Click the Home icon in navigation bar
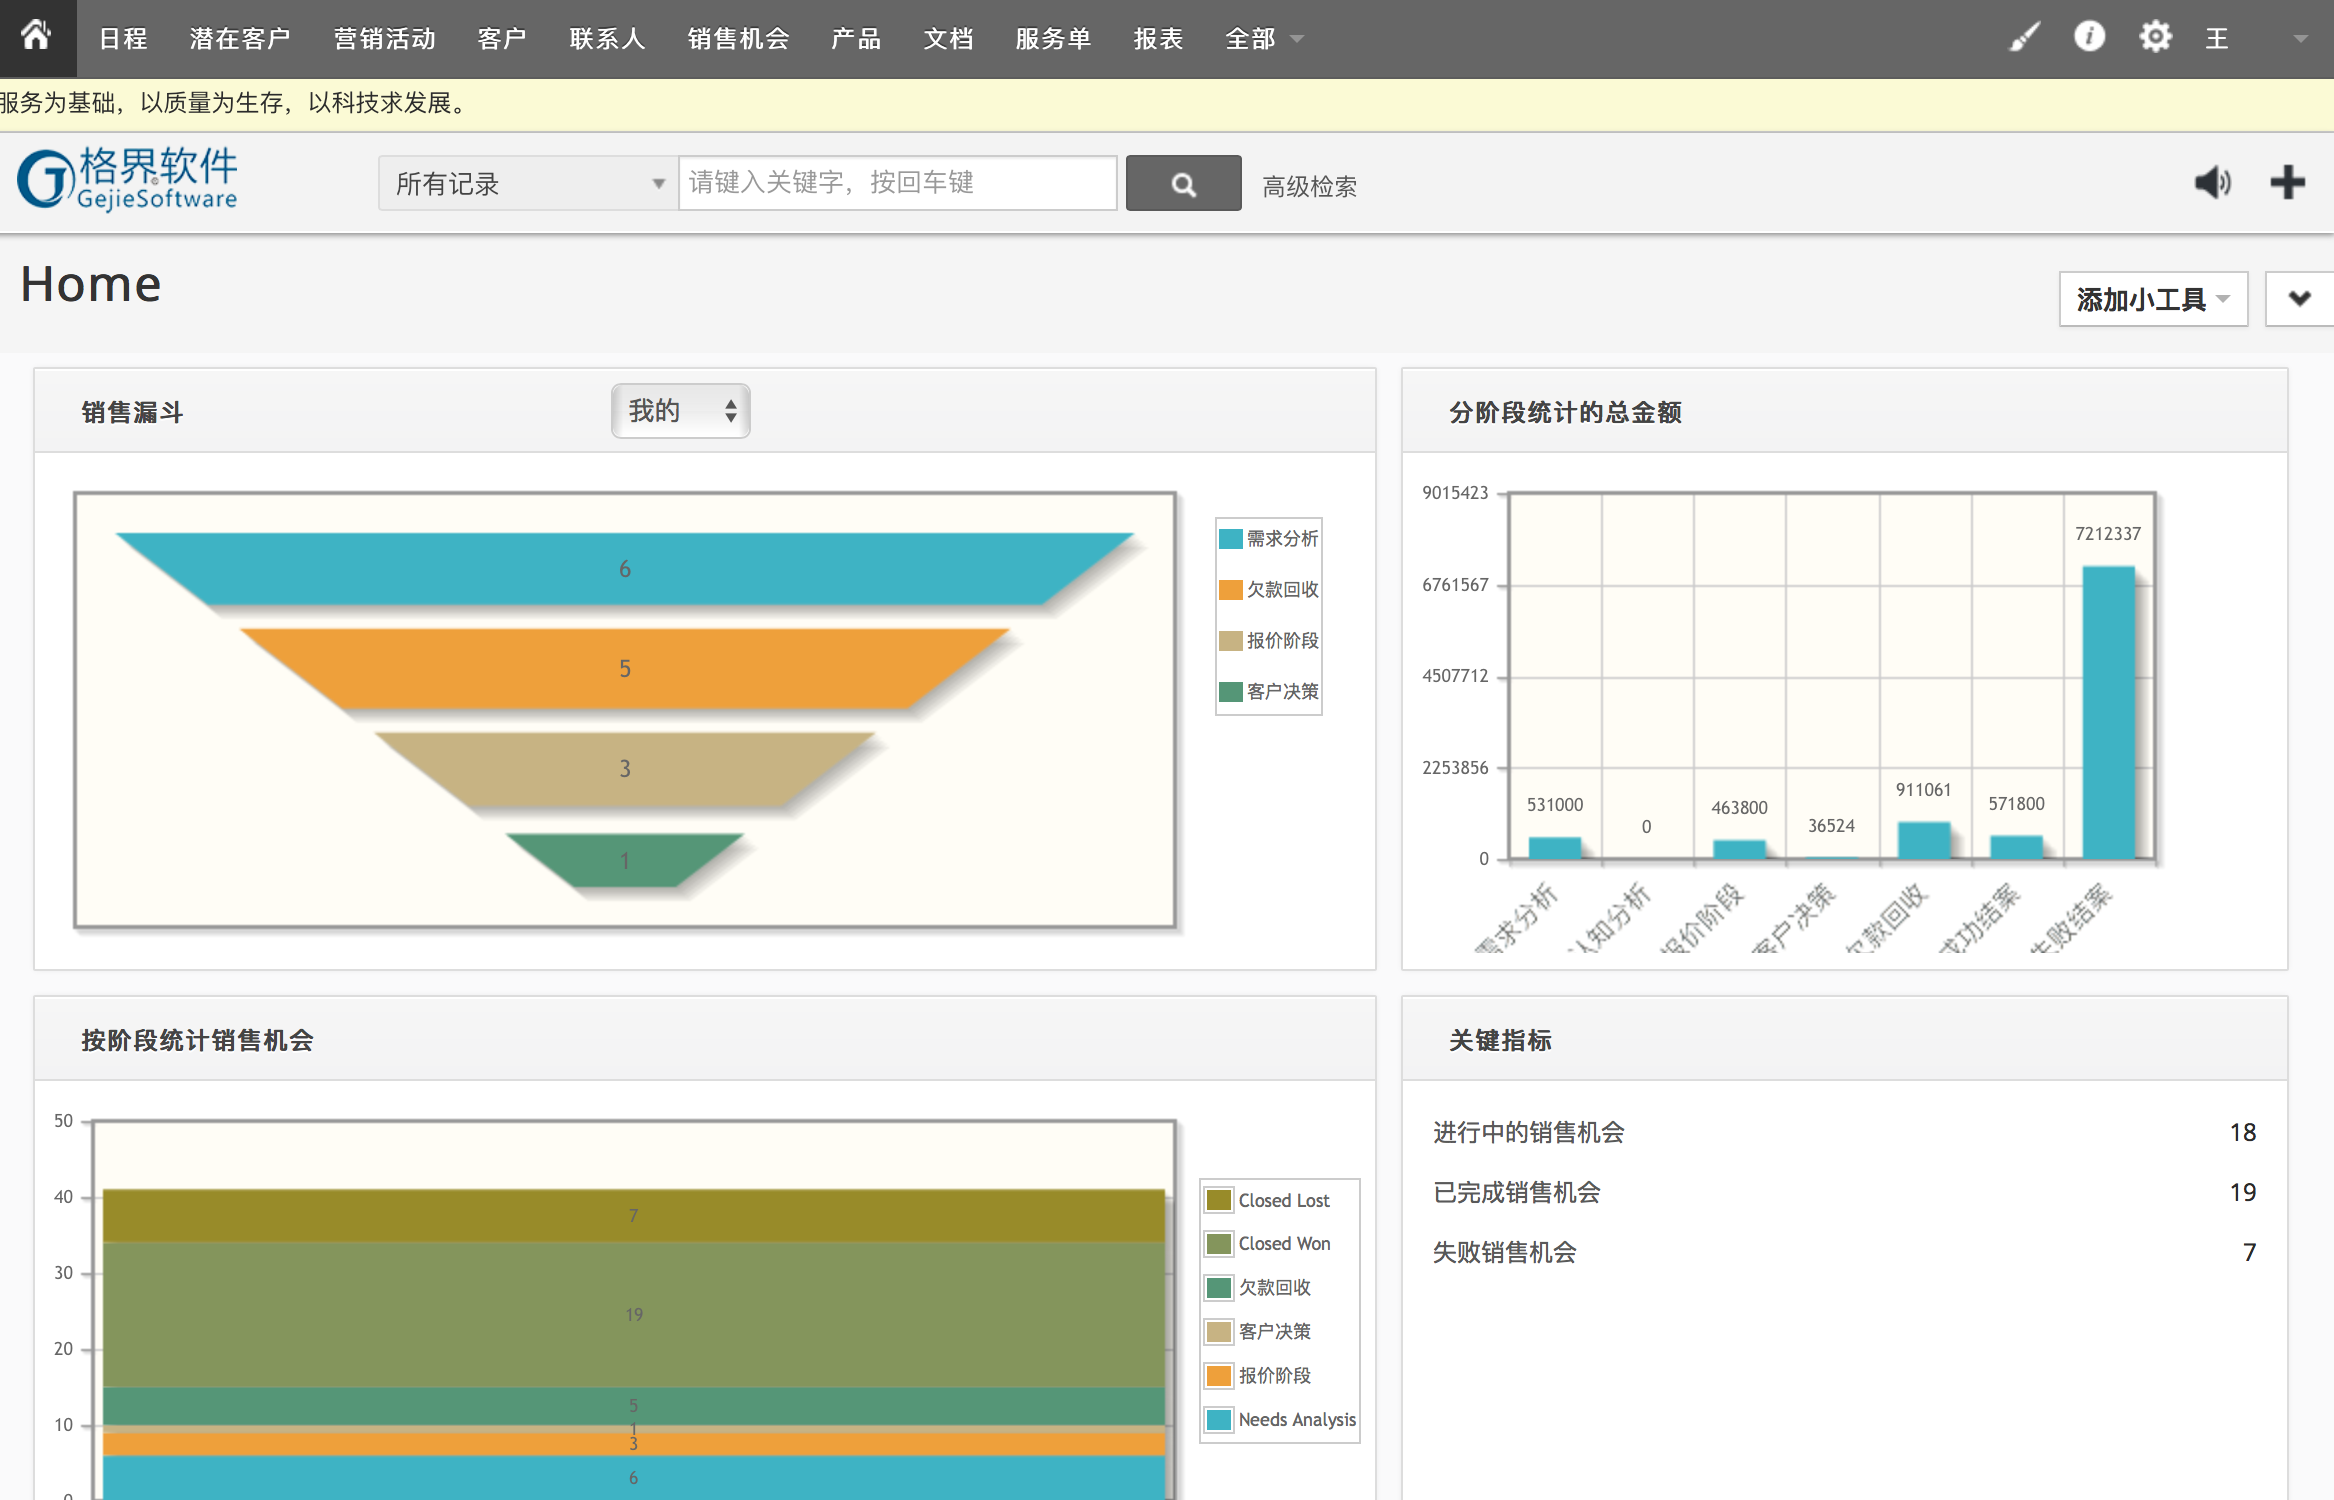The image size is (2334, 1500). 37,37
